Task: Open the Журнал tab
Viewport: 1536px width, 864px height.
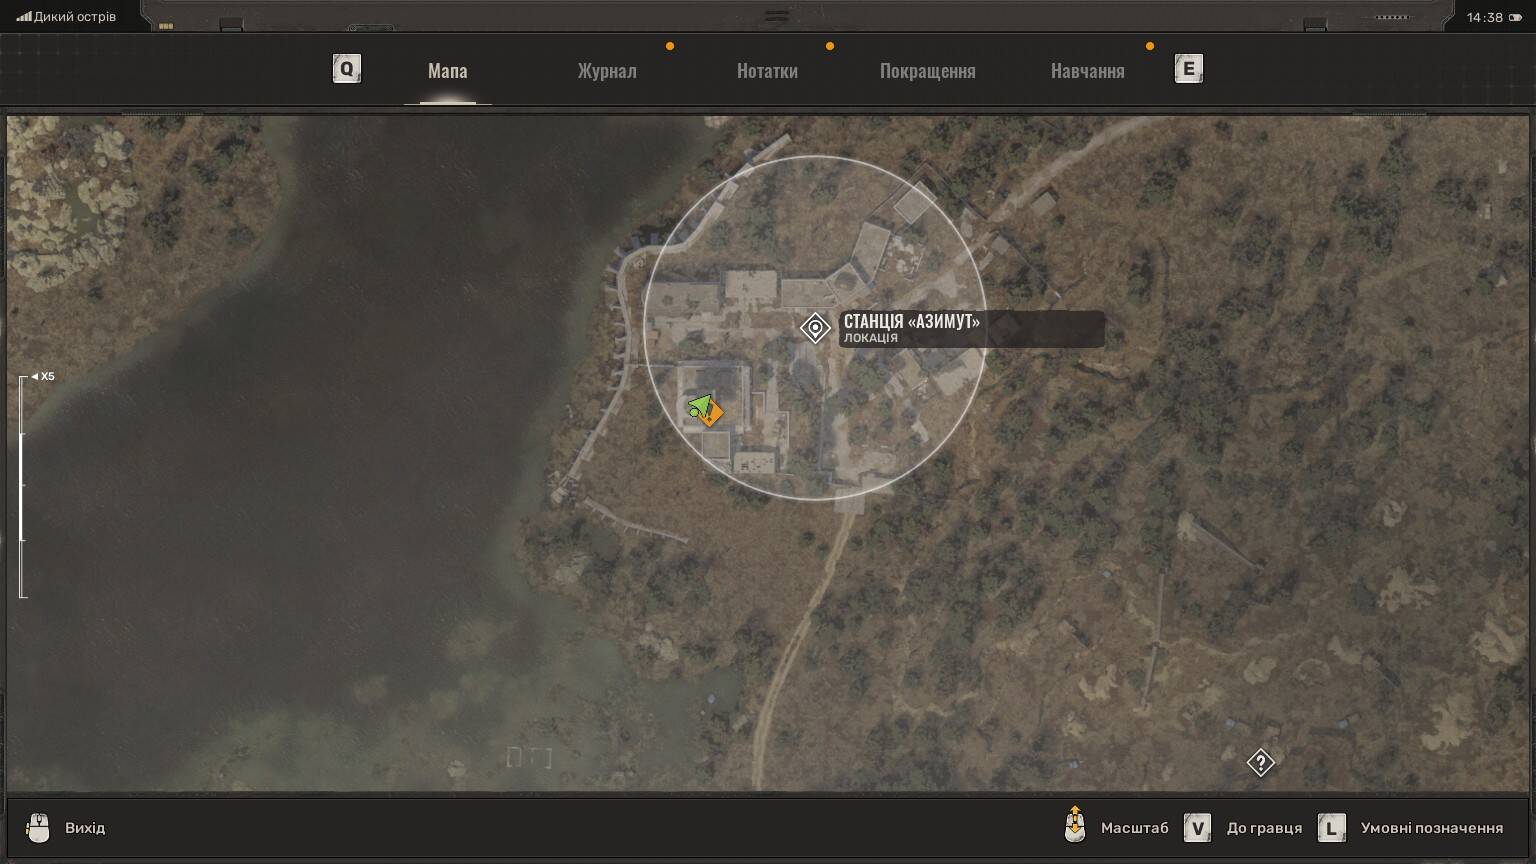Action: click(607, 71)
